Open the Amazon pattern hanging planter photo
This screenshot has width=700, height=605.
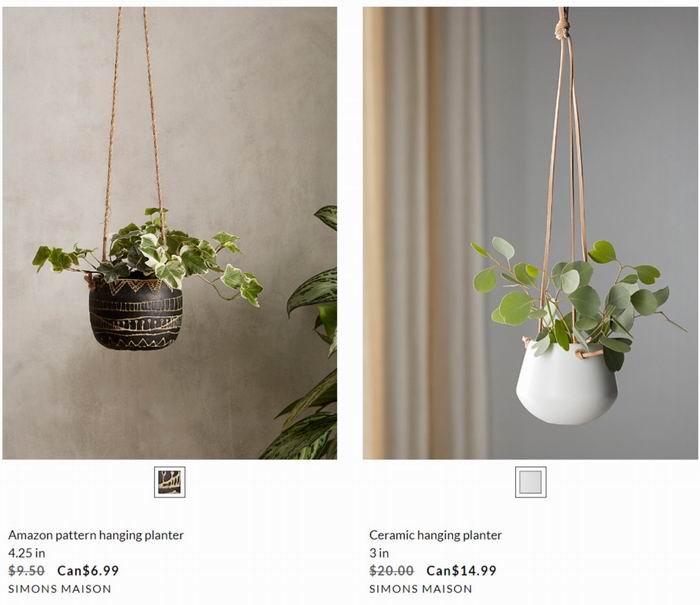tap(170, 233)
